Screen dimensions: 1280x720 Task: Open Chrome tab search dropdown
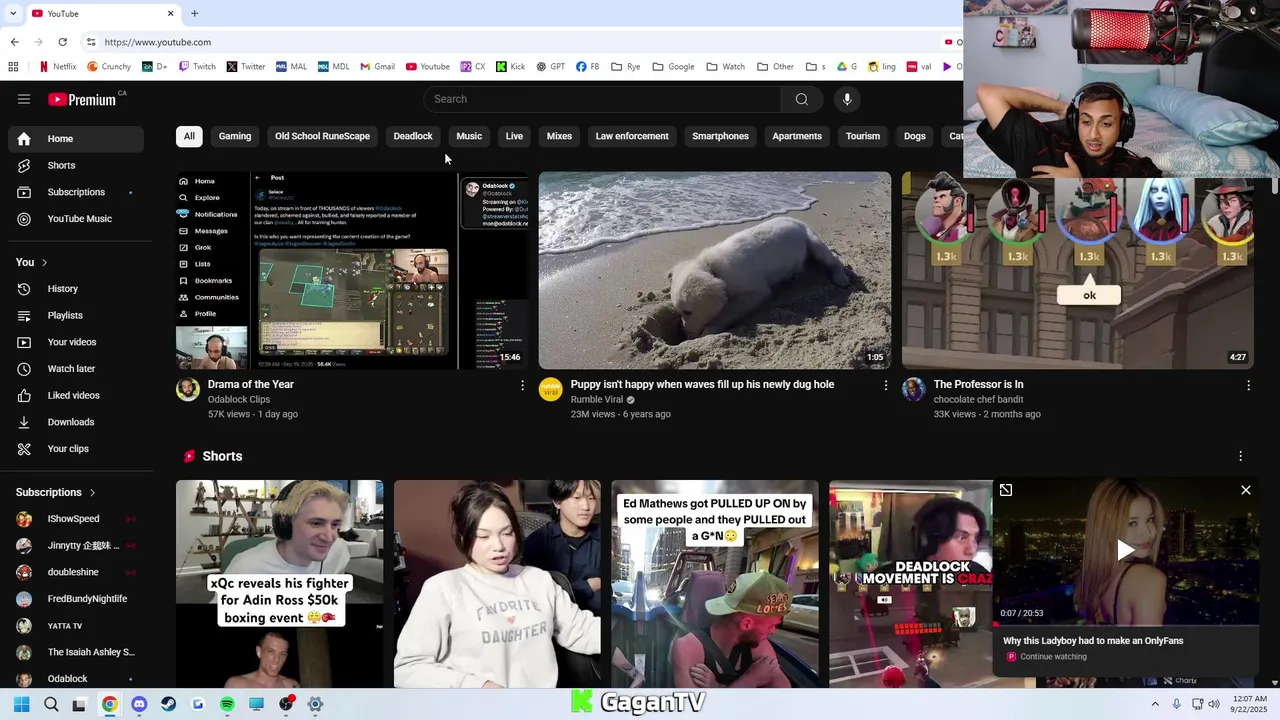13,13
